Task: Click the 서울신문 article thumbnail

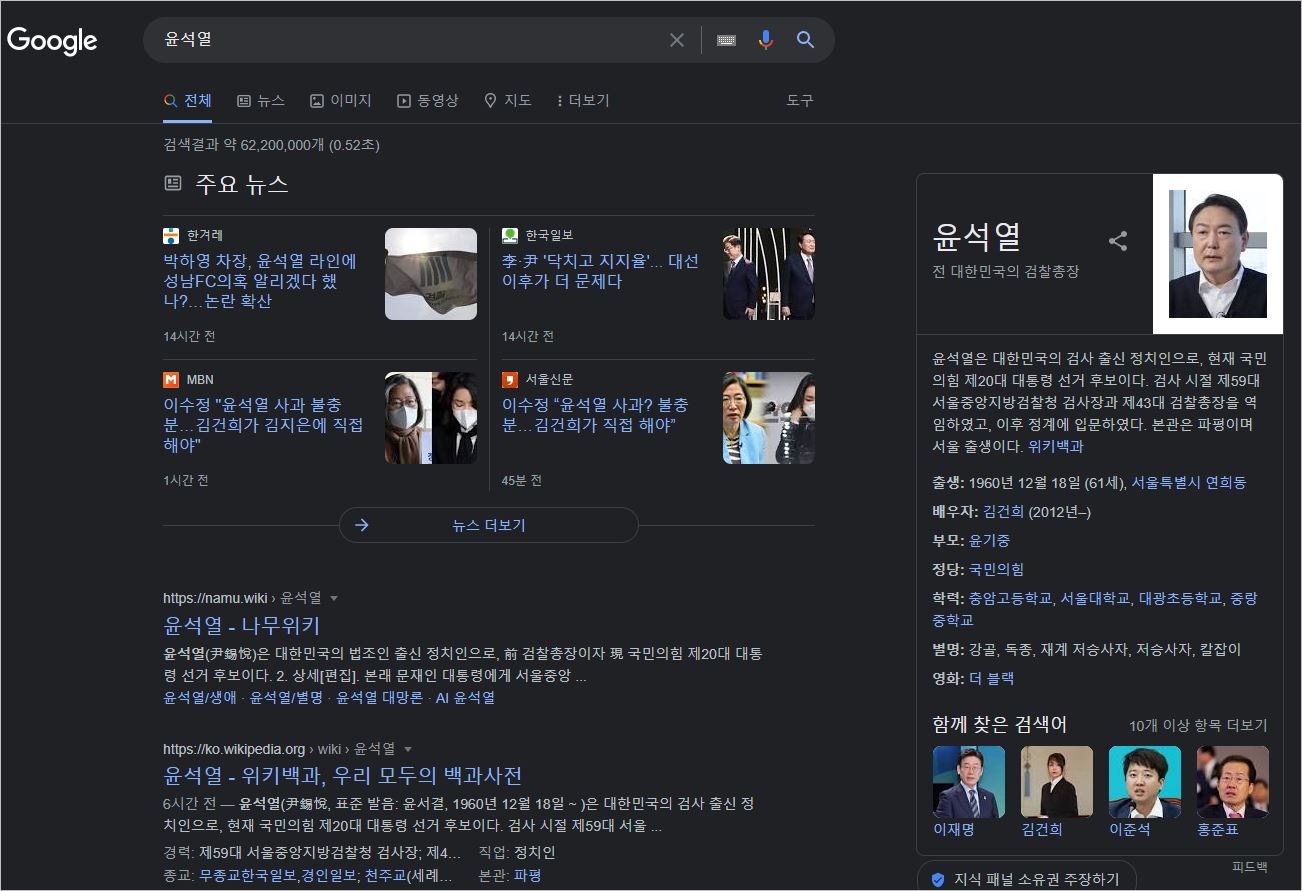Action: (x=769, y=418)
